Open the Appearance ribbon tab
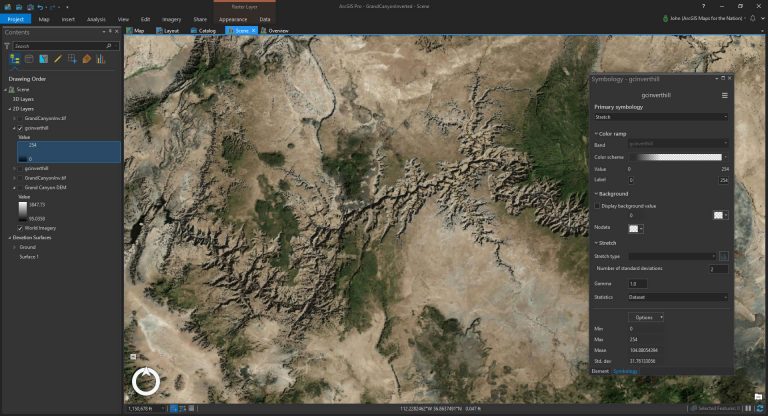 click(x=233, y=19)
